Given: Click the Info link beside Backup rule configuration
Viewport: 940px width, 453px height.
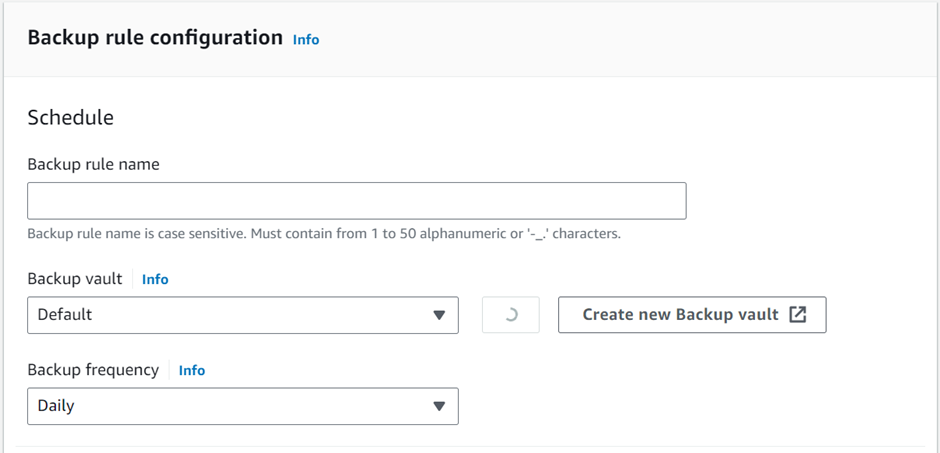Looking at the screenshot, I should click(306, 40).
